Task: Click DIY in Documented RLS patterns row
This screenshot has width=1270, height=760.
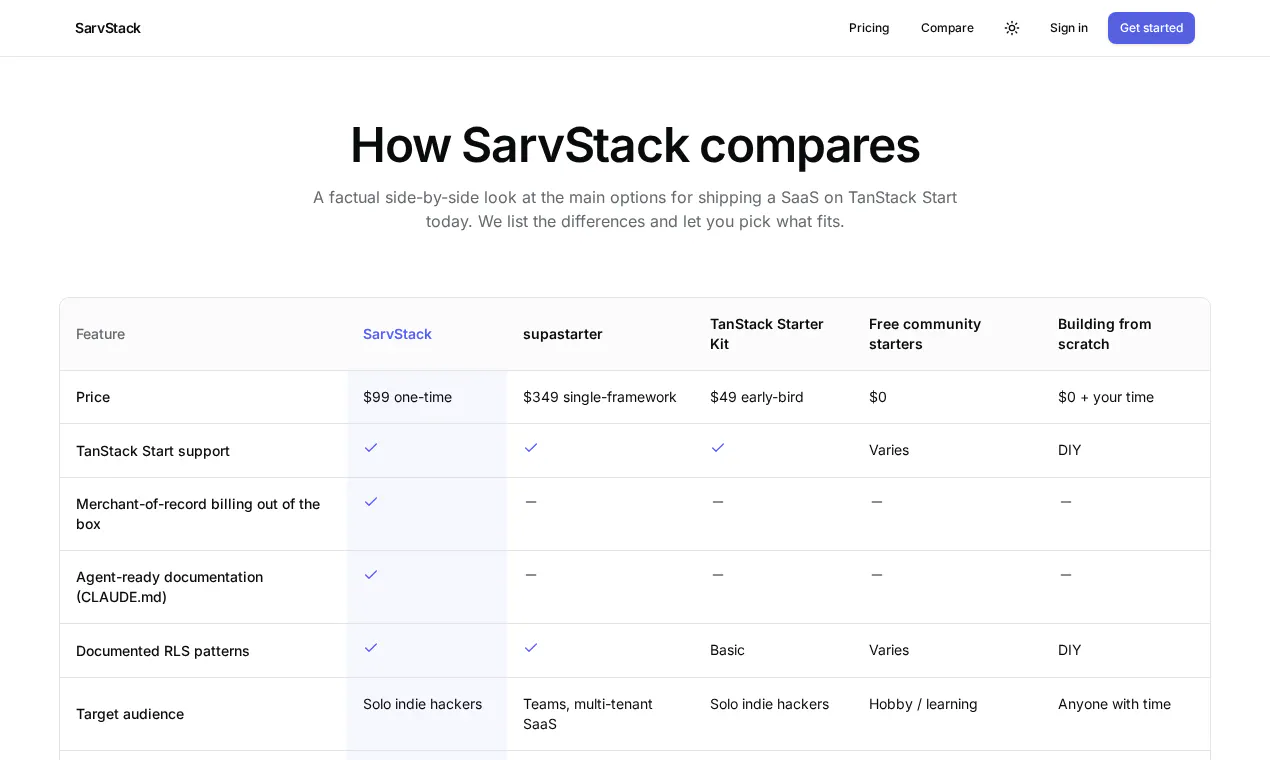Action: coord(1070,650)
